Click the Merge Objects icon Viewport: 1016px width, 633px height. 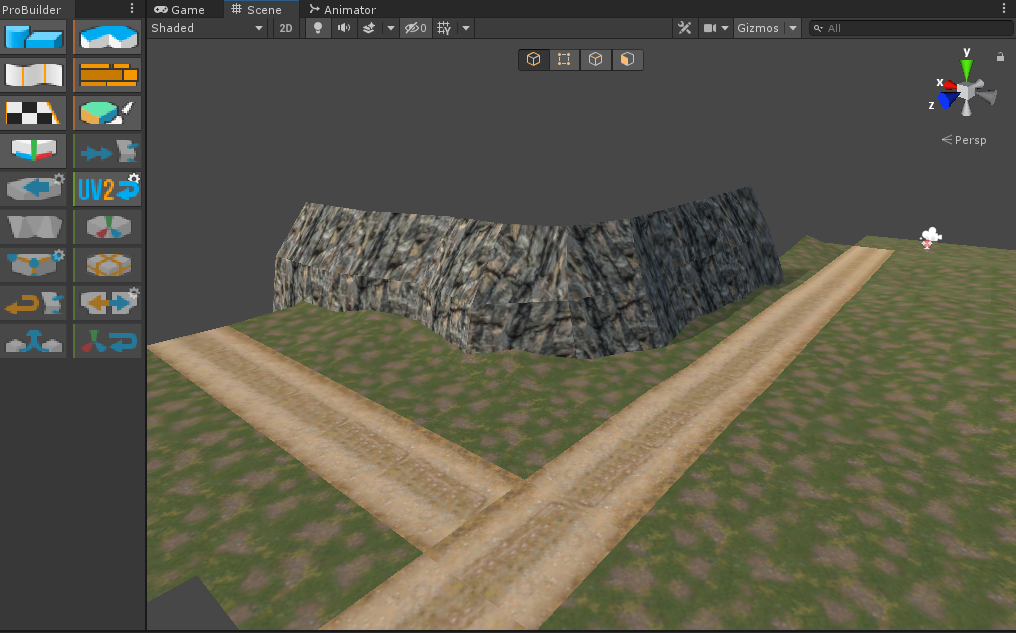point(34,341)
